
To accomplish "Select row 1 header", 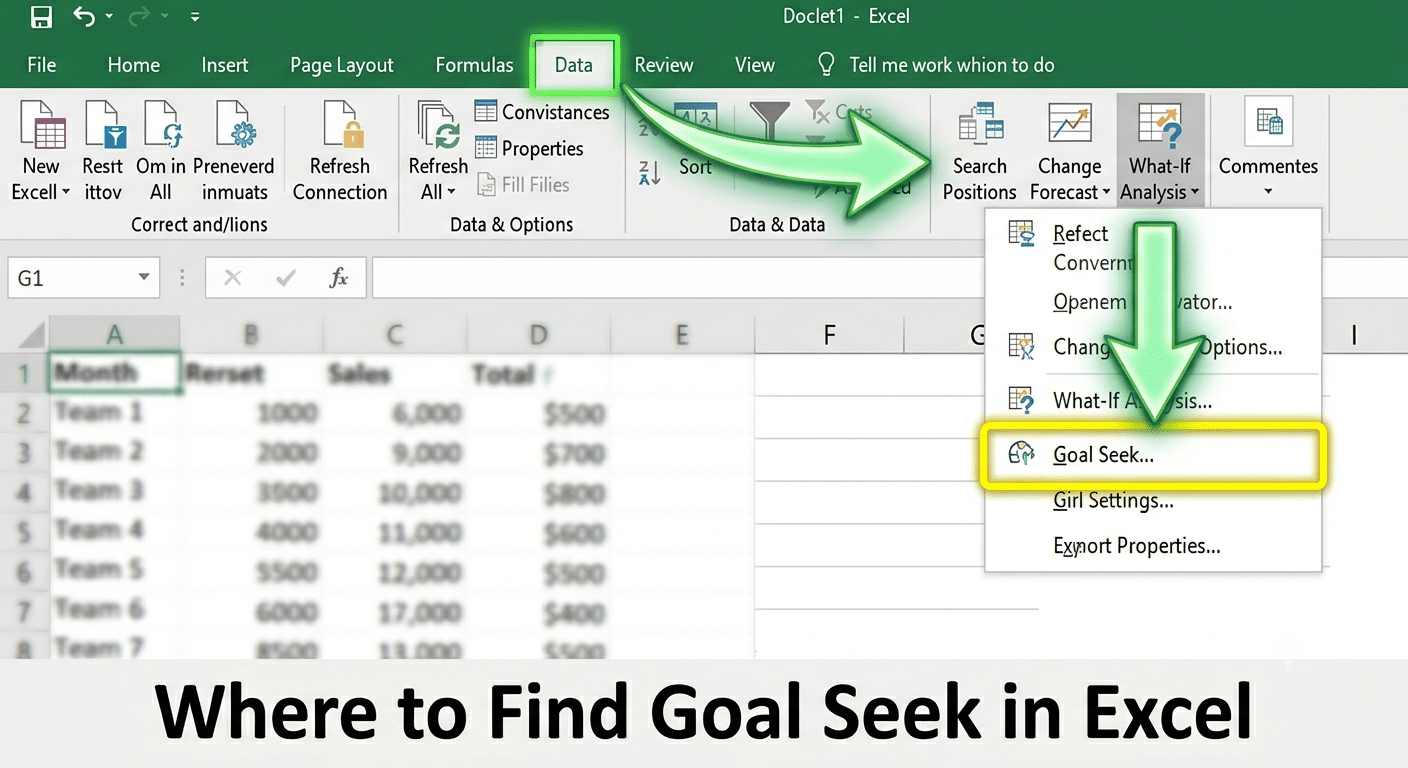I will [25, 374].
